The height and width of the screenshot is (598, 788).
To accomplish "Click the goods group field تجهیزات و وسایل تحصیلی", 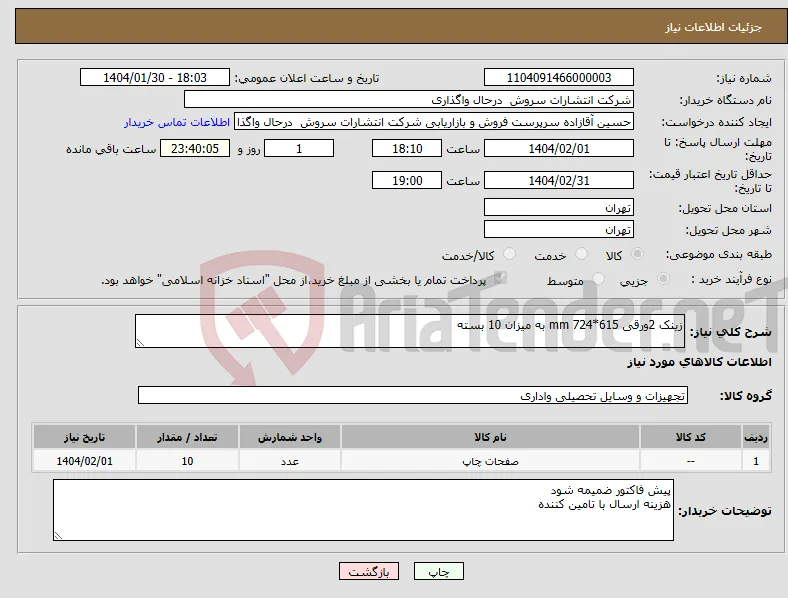I will pyautogui.click(x=413, y=395).
